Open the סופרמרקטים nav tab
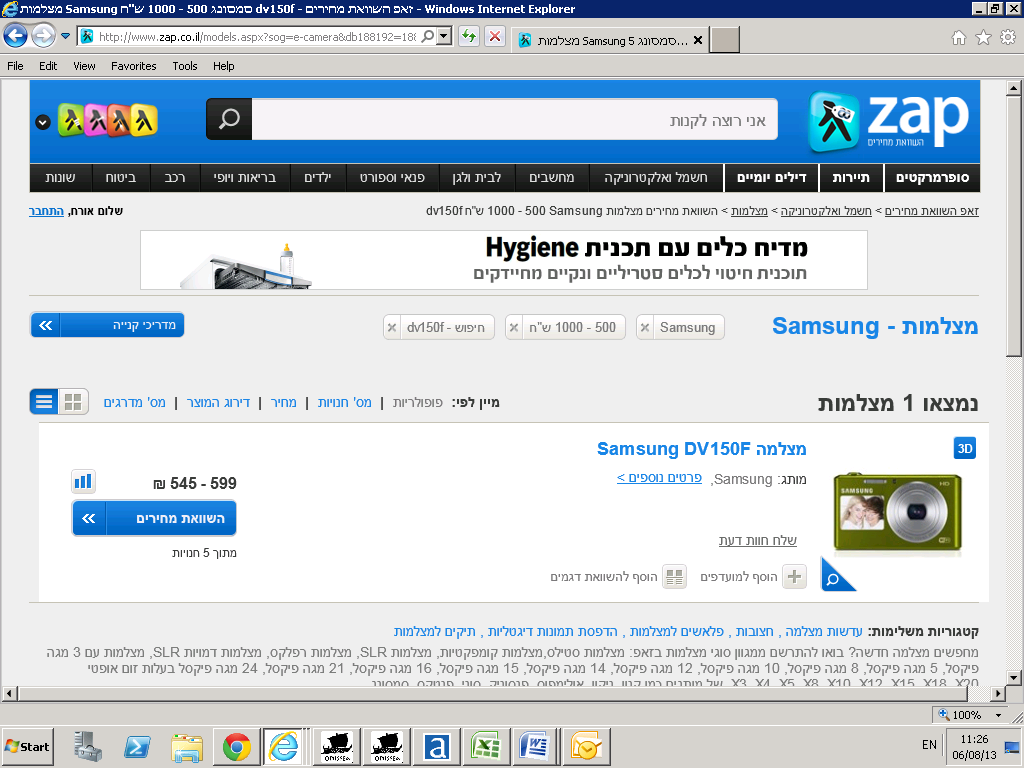Viewport: 1024px width, 768px height. pos(932,178)
